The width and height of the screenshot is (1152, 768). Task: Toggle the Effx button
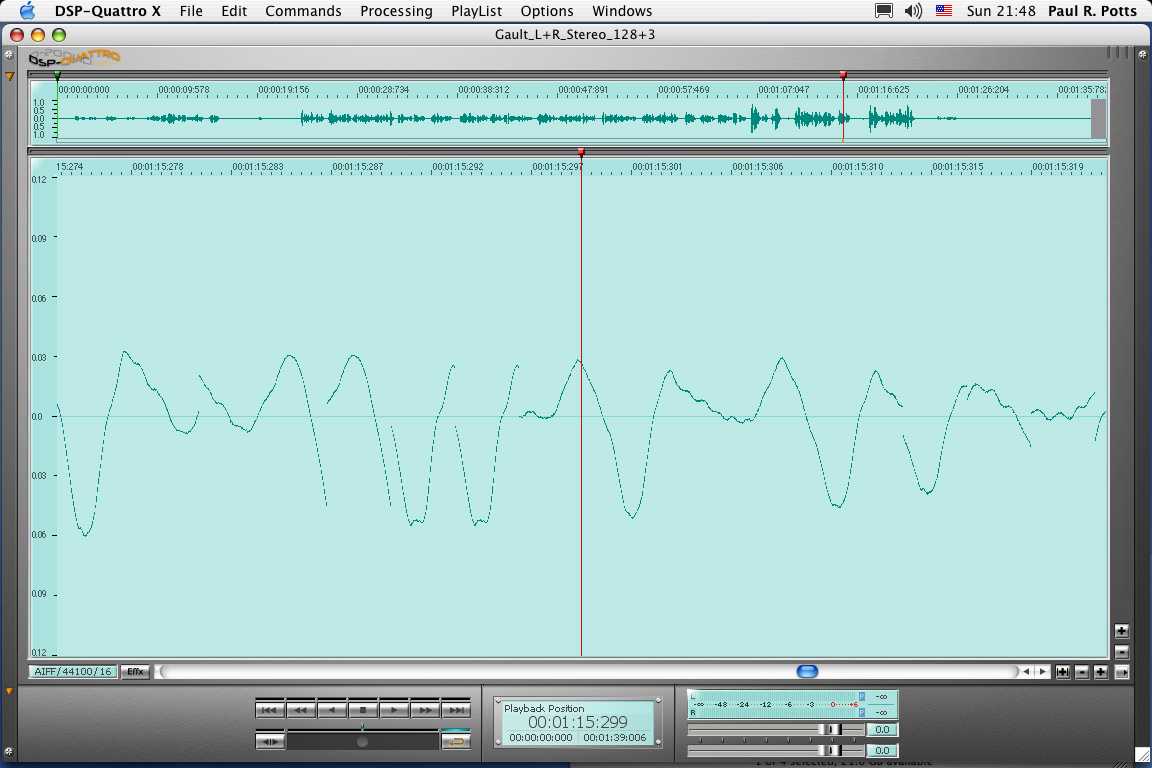click(x=135, y=672)
